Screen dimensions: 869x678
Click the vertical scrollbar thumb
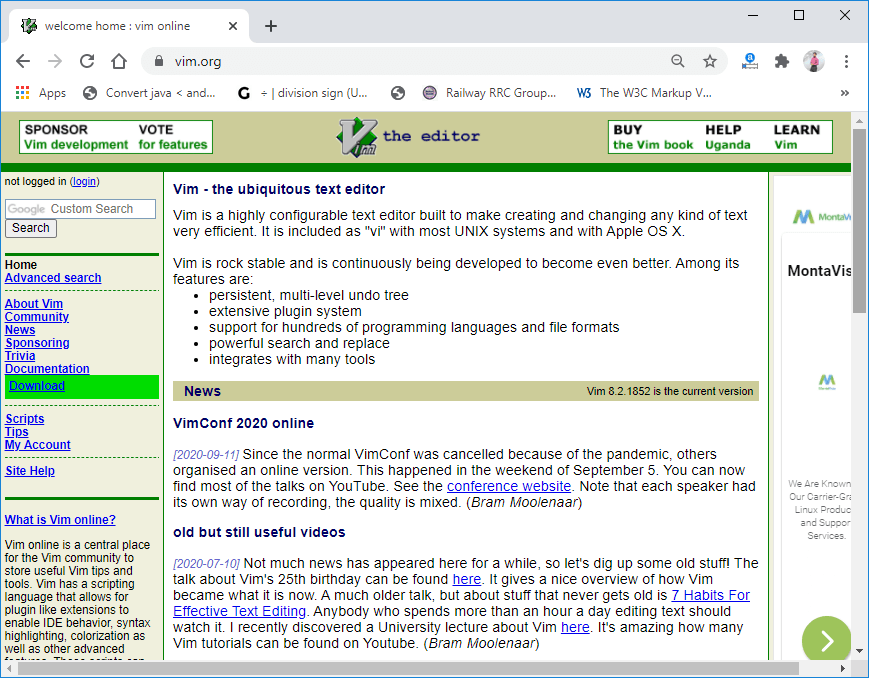tap(859, 221)
